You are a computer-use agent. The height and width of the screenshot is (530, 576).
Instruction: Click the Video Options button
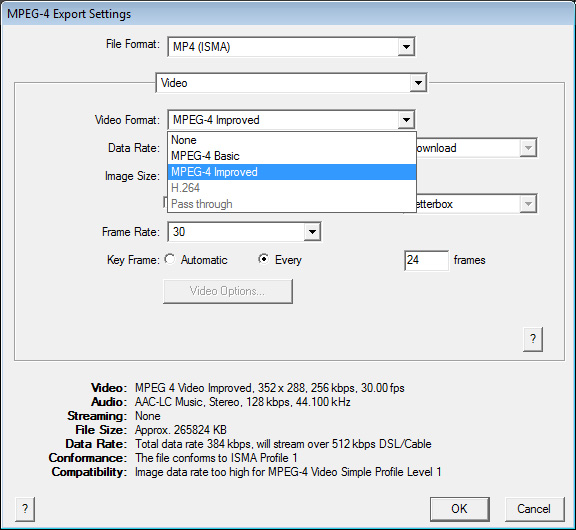[x=228, y=291]
